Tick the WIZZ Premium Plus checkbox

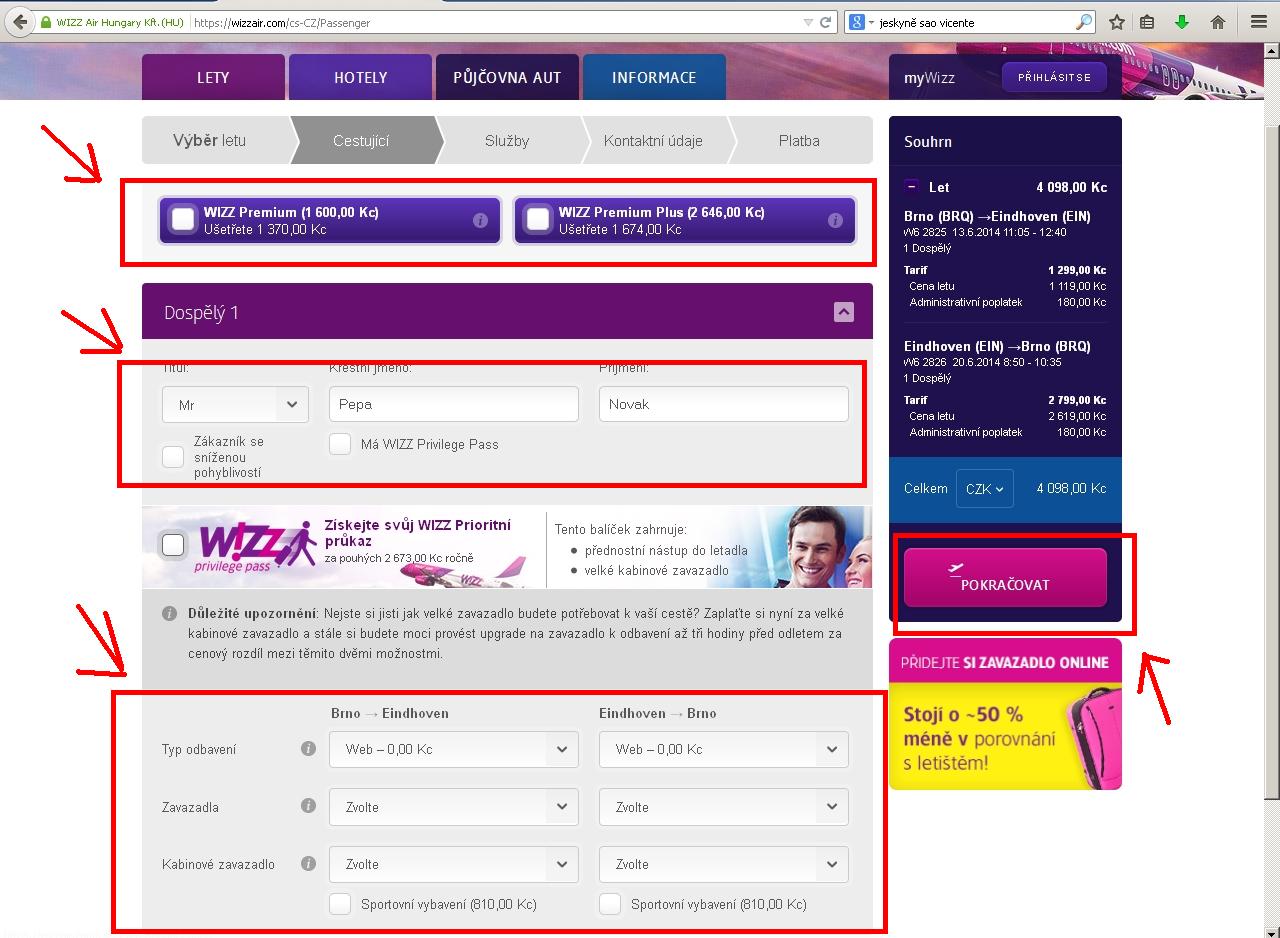pos(538,220)
